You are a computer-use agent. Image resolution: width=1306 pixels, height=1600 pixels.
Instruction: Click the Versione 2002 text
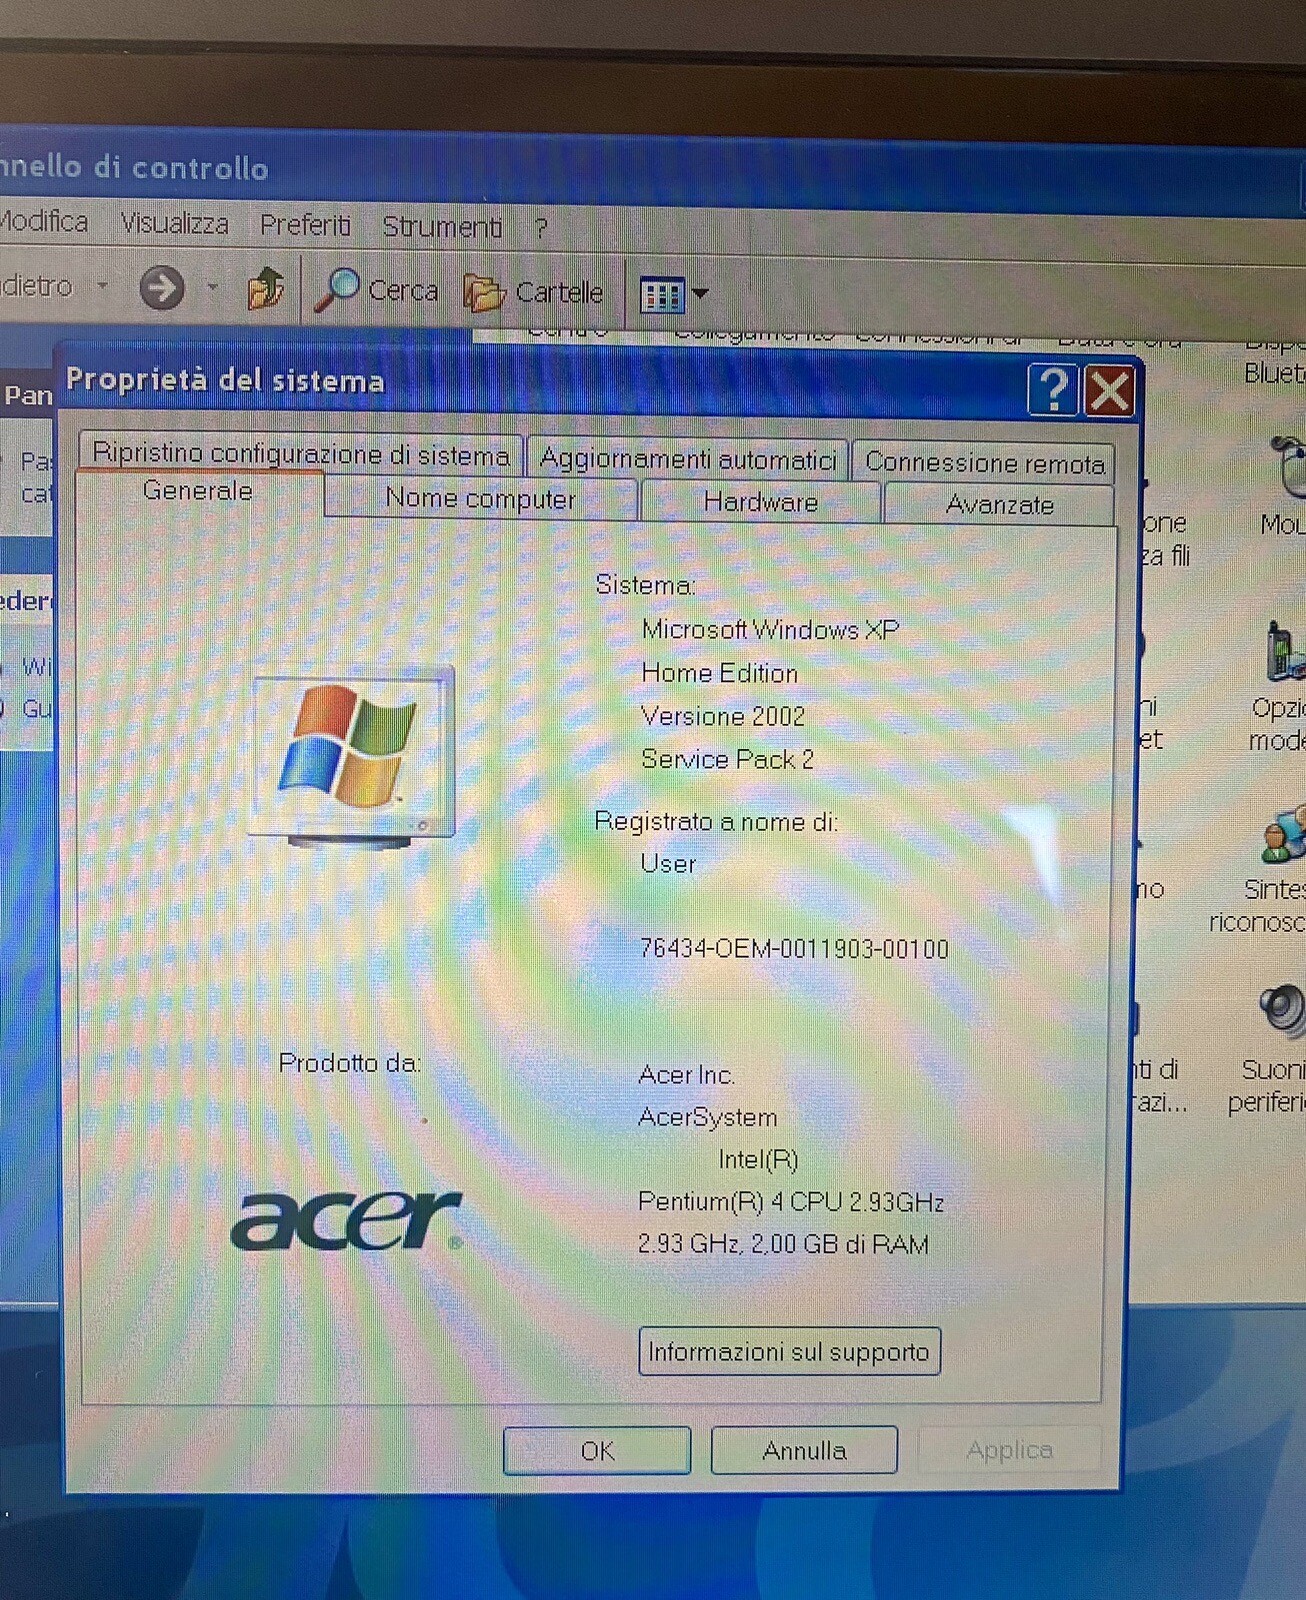click(723, 716)
